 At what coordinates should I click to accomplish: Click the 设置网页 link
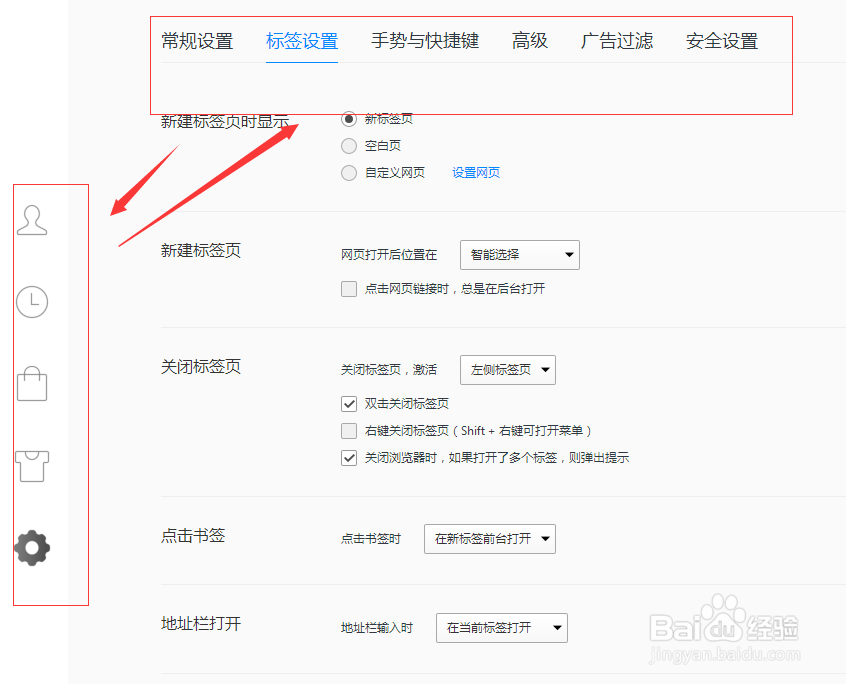coord(475,172)
